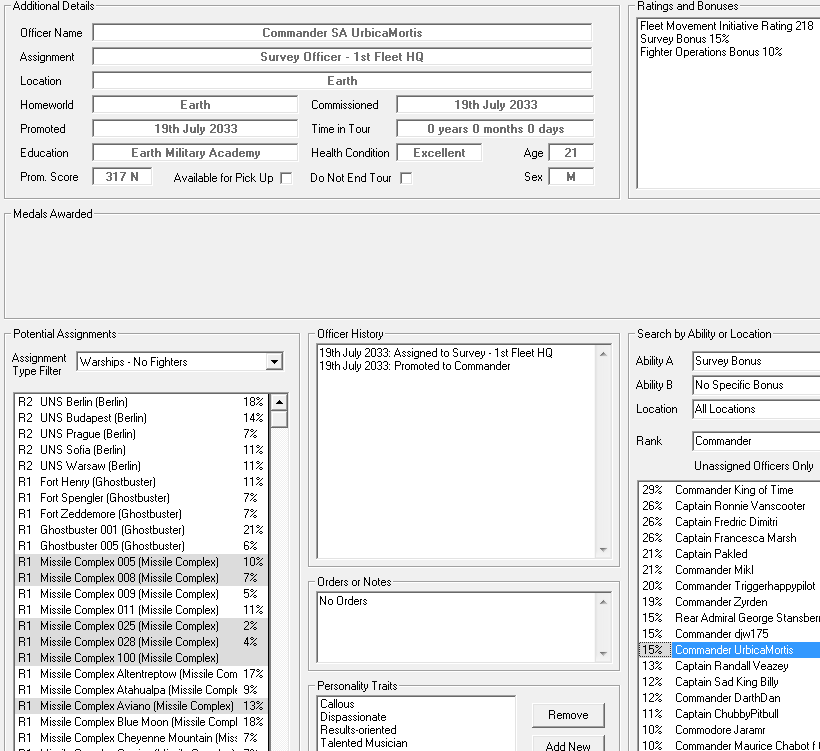
Task: Select Captain Ronnie Vanscooter in officer list
Action: tap(730, 506)
